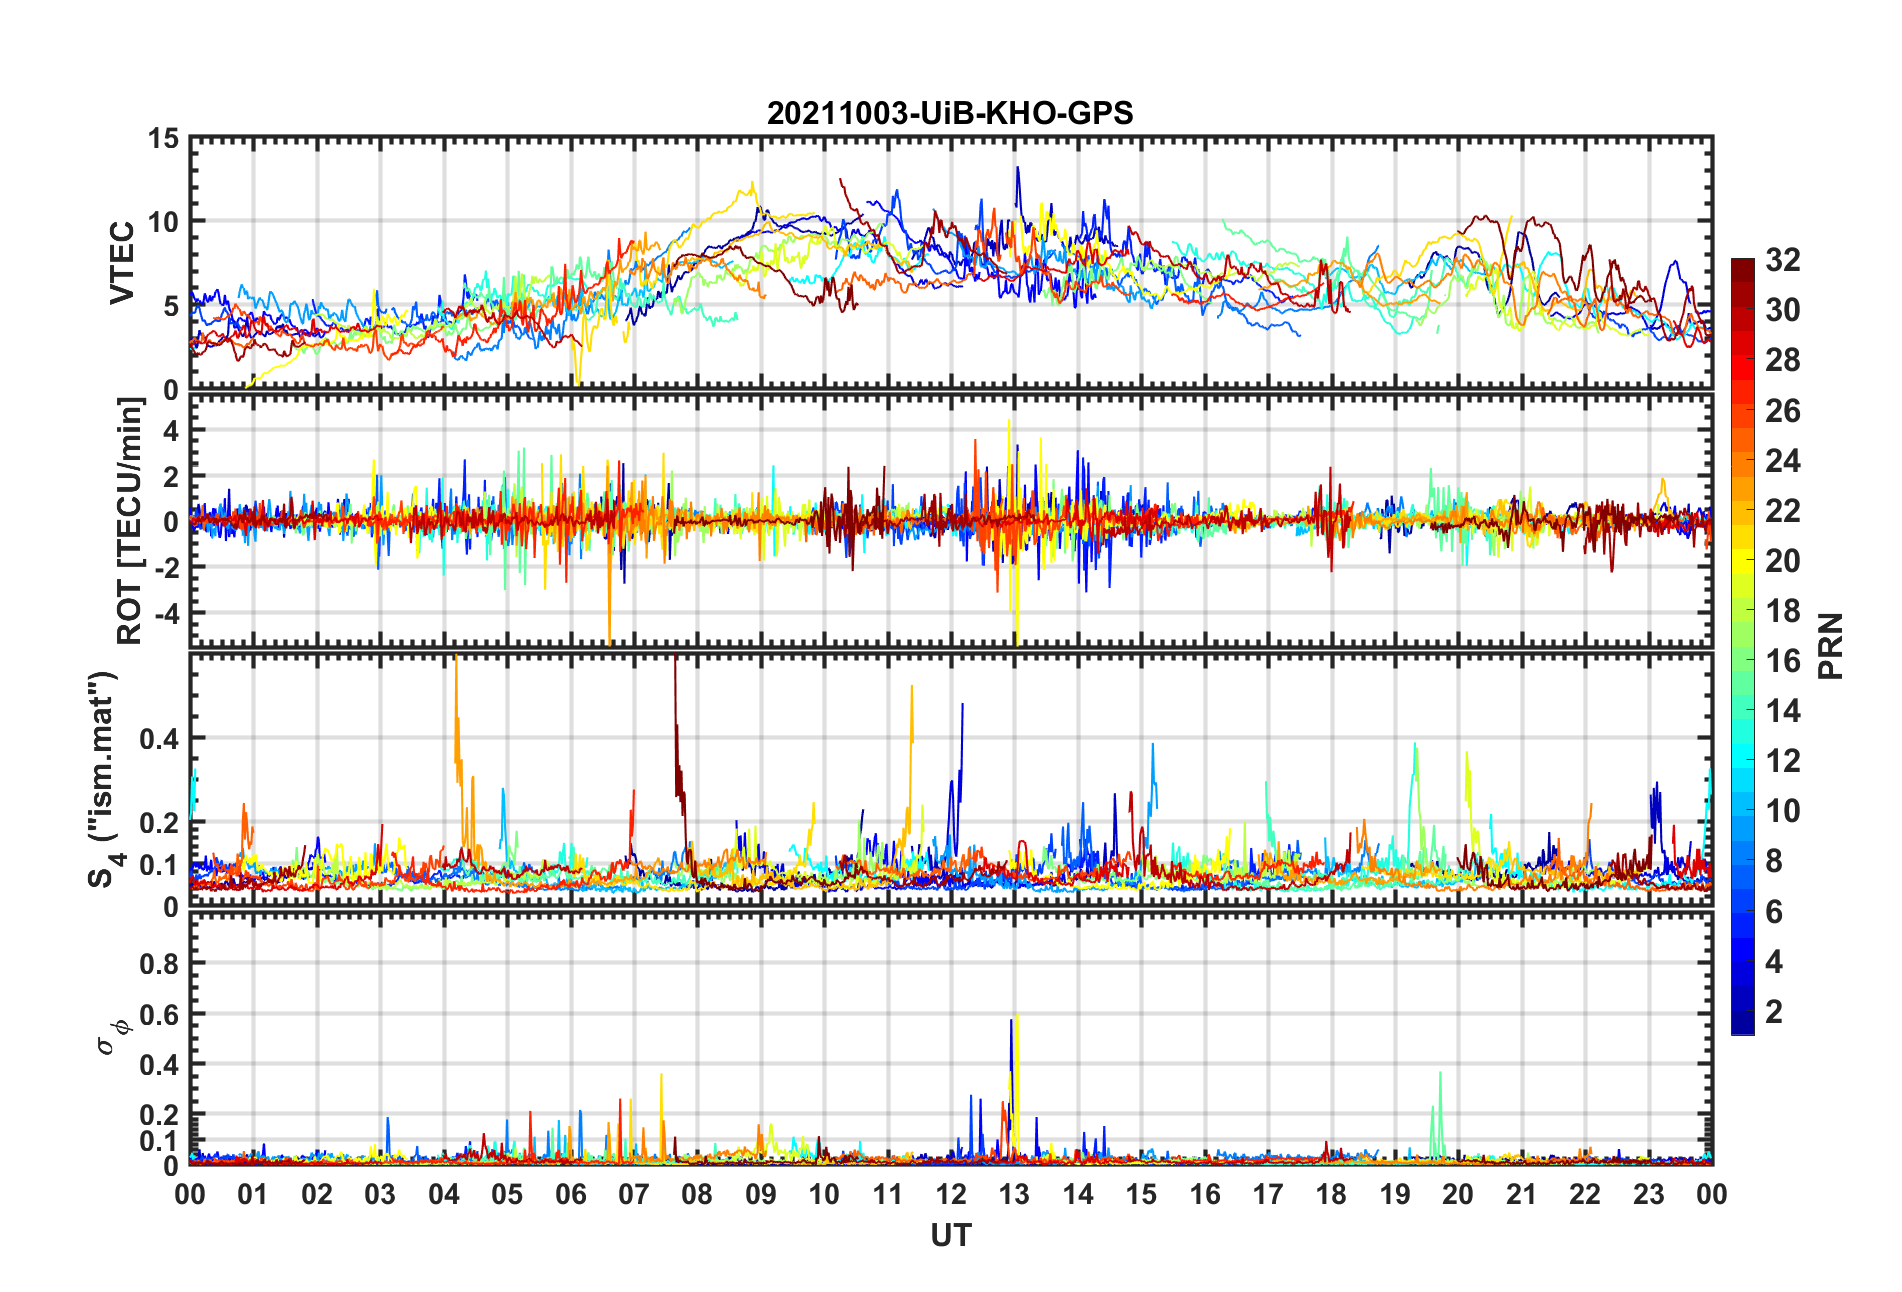The width and height of the screenshot is (1902, 1292).
Task: Click S4 axis tick 0.4
Action: point(159,739)
